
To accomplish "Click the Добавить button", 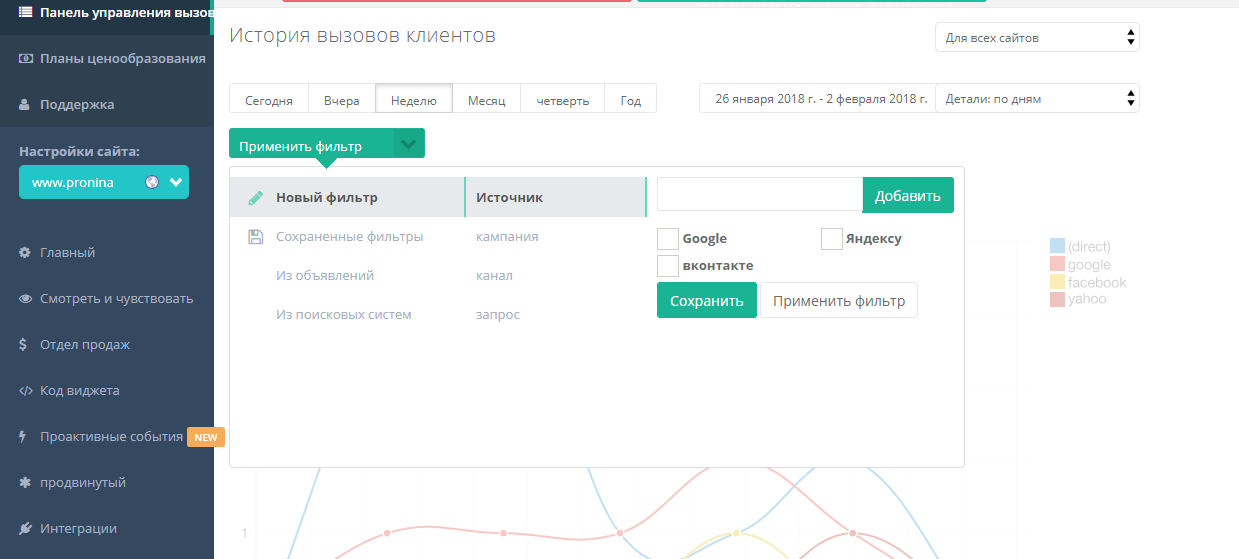I will [908, 195].
